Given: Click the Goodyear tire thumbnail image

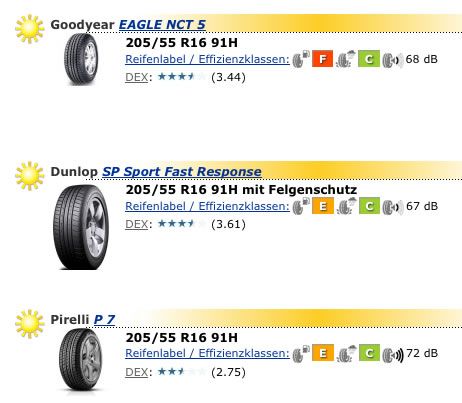Looking at the screenshot, I should click(81, 59).
